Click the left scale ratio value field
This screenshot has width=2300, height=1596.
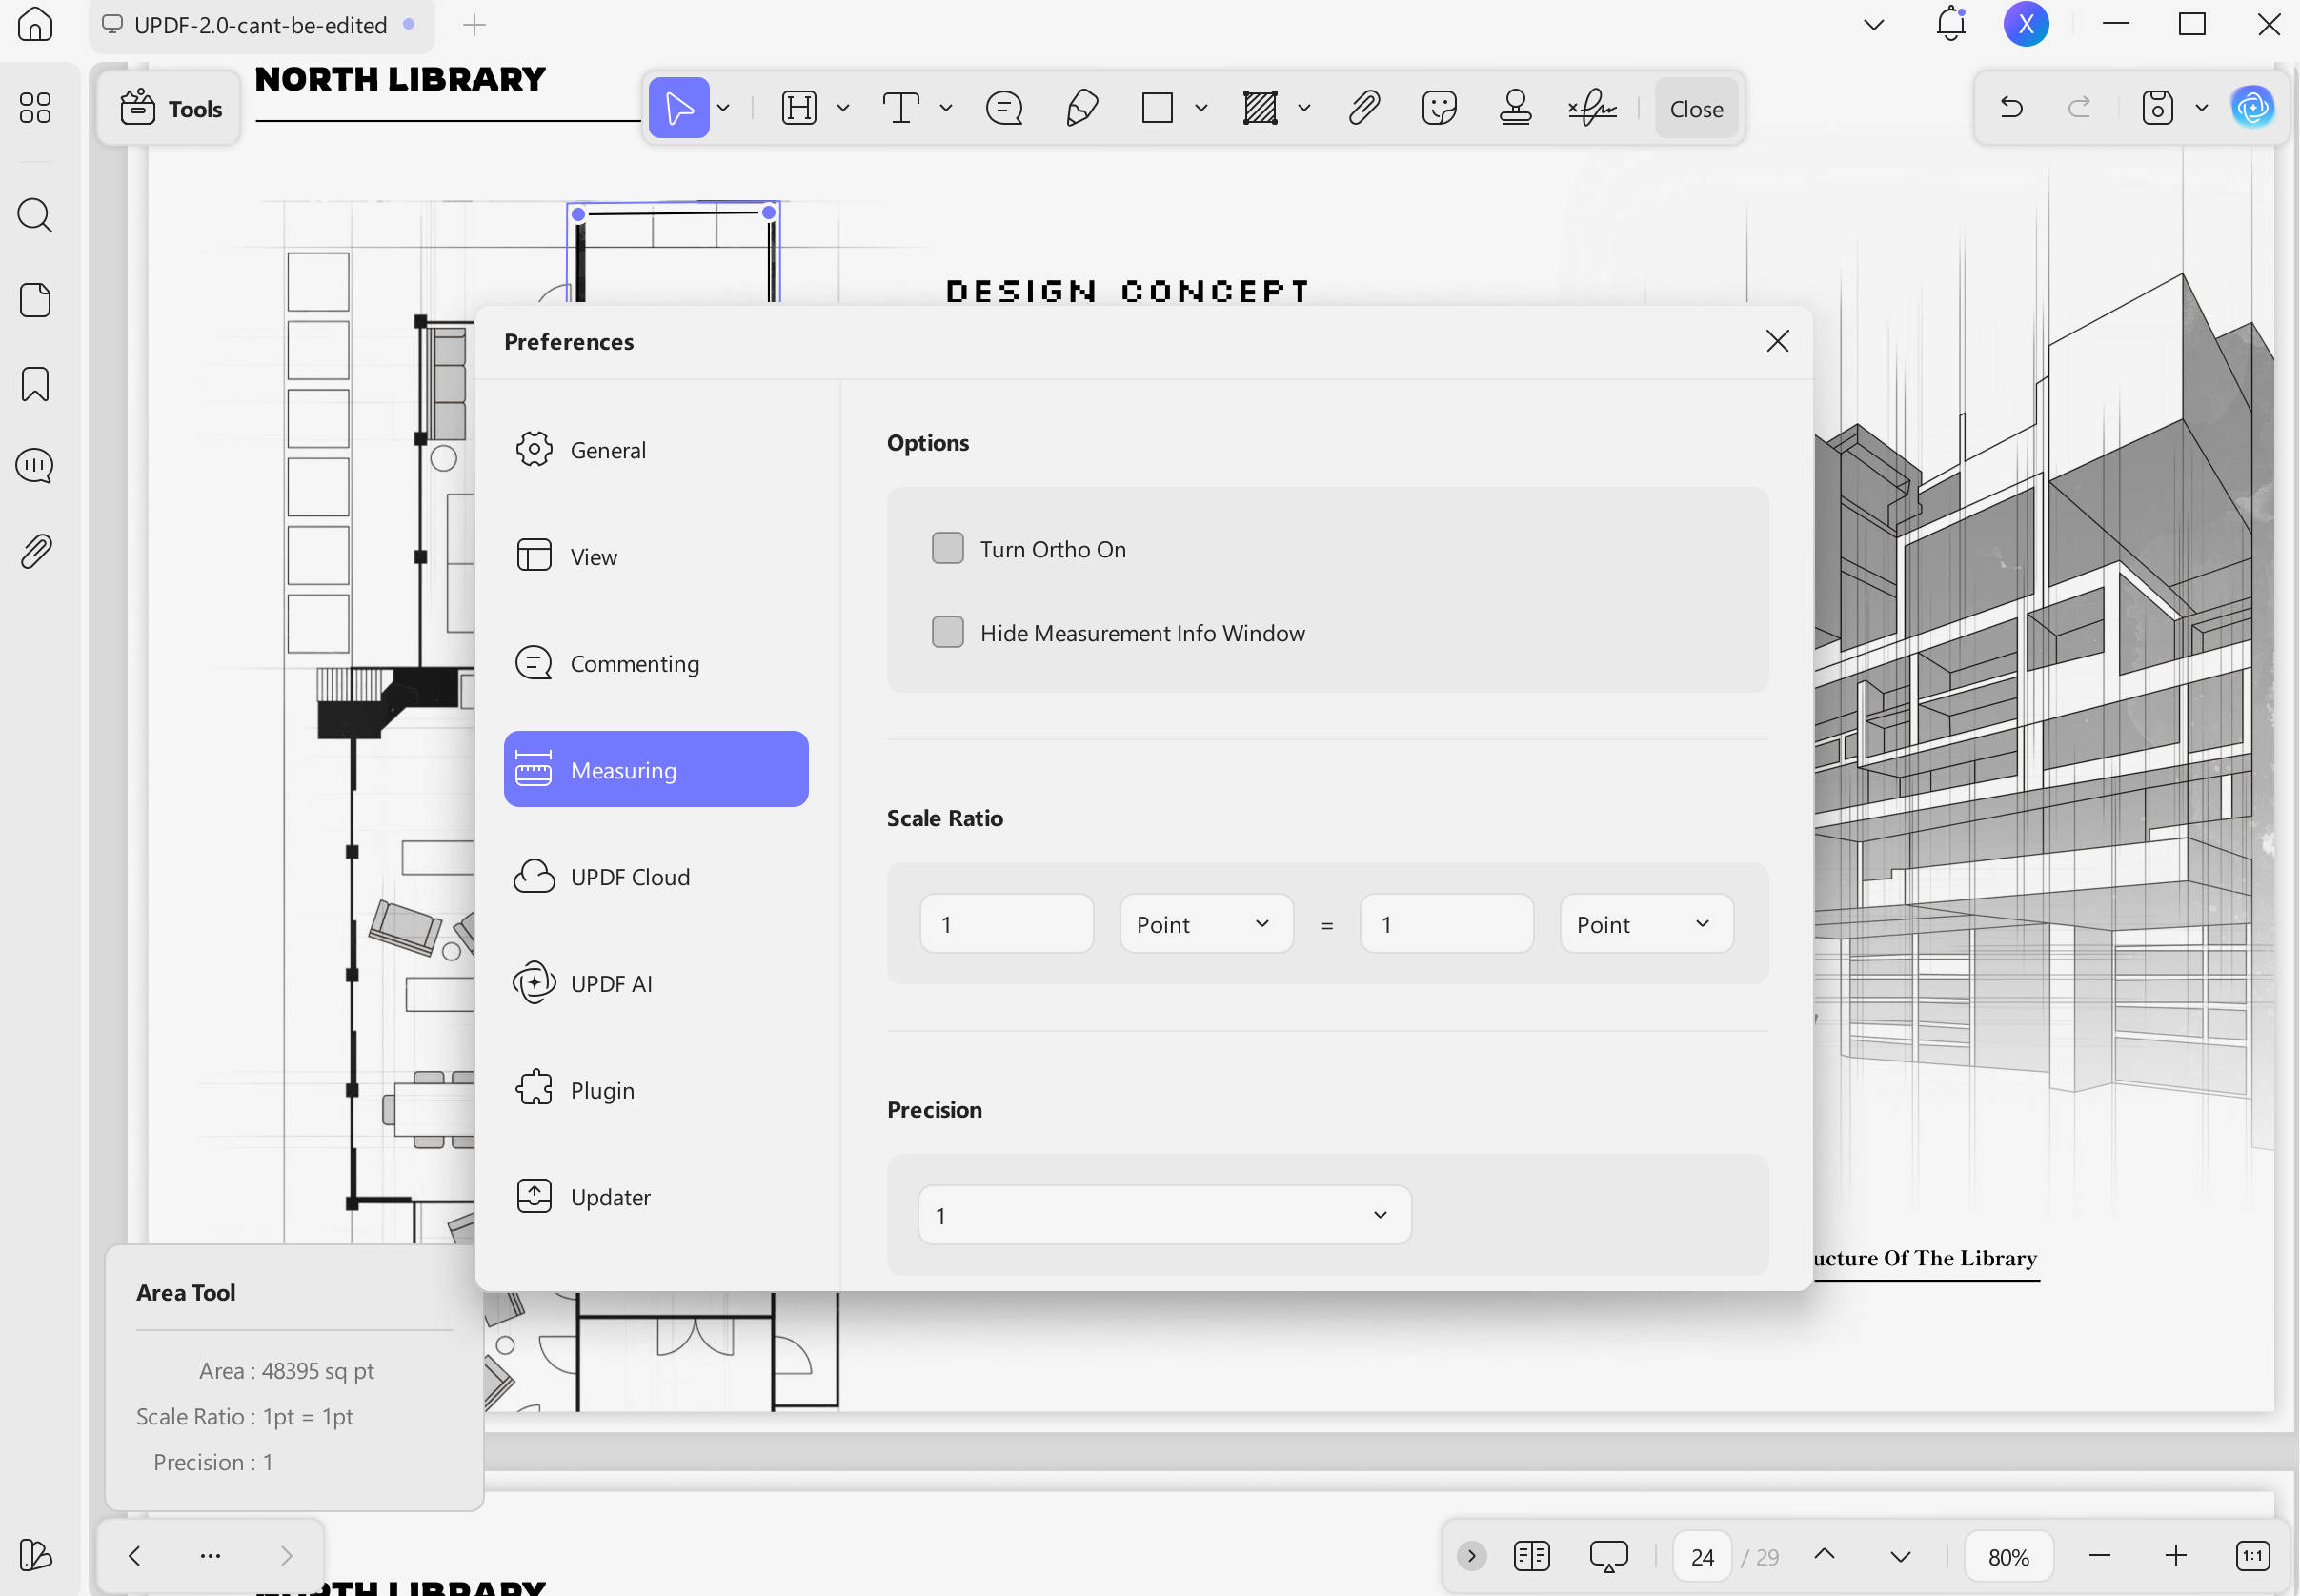(1006, 924)
